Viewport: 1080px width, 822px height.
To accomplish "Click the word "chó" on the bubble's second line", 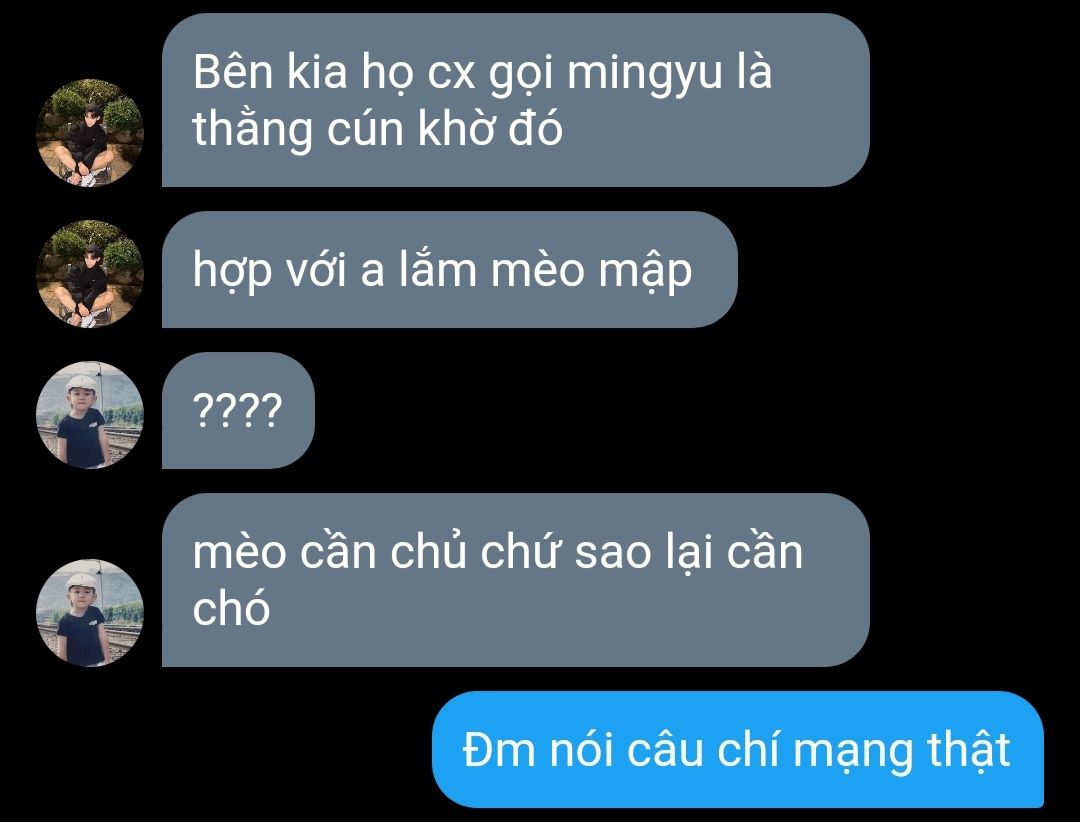I will [x=231, y=609].
